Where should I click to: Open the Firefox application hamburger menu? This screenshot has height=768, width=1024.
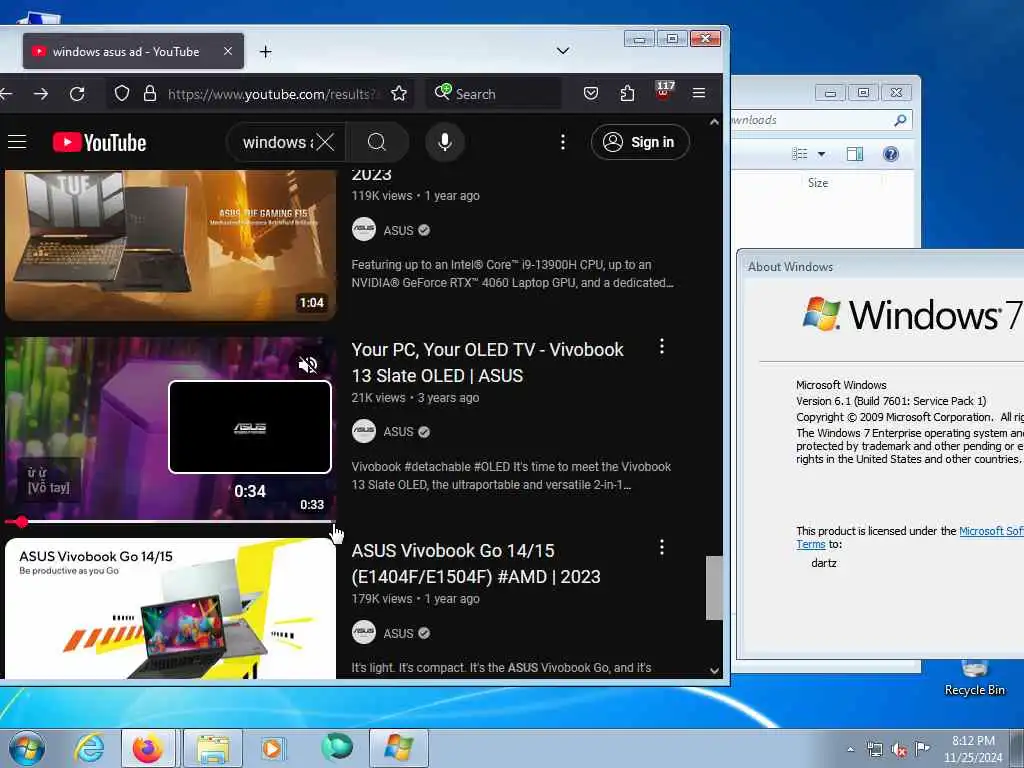pos(699,93)
